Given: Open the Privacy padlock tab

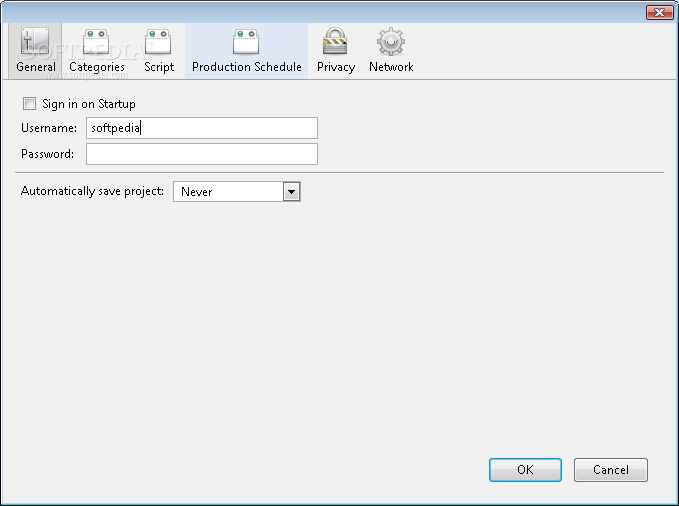Looking at the screenshot, I should click(x=336, y=51).
